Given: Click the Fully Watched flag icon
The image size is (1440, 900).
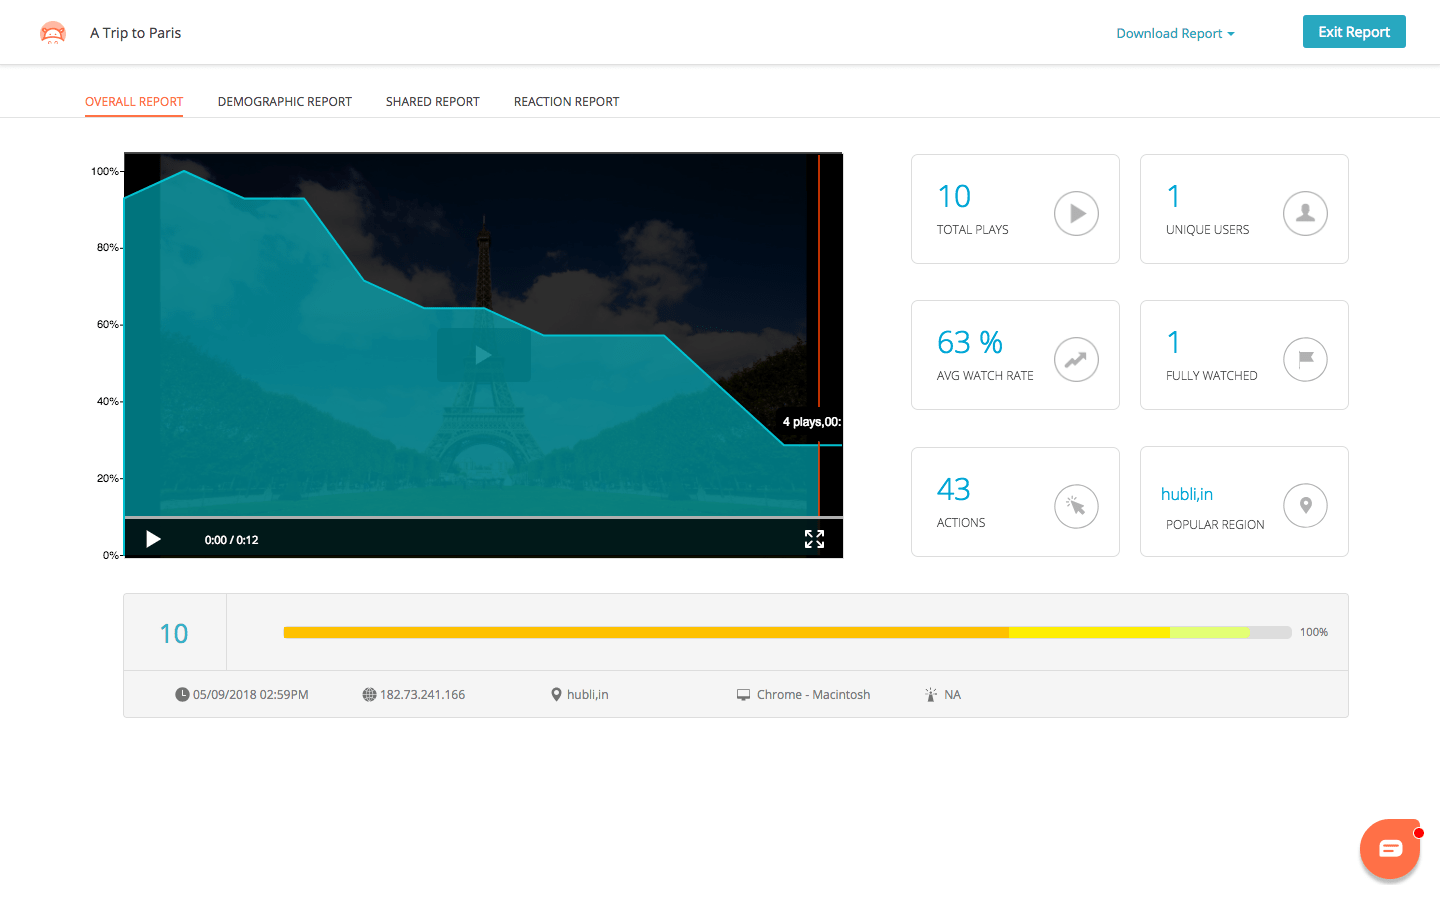Looking at the screenshot, I should 1304,359.
